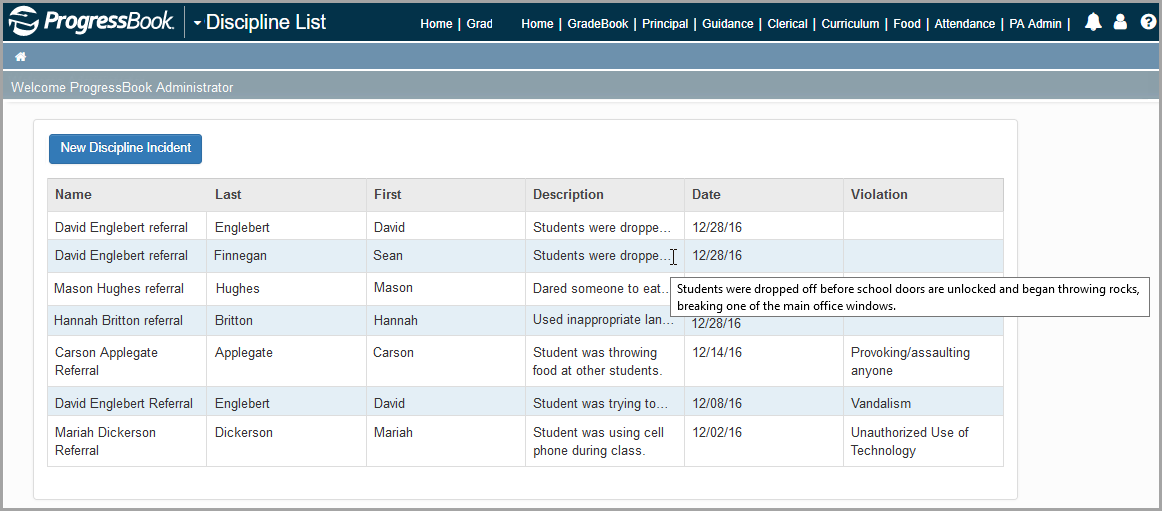Open the Principal menu
The width and height of the screenshot is (1162, 511).
point(665,24)
